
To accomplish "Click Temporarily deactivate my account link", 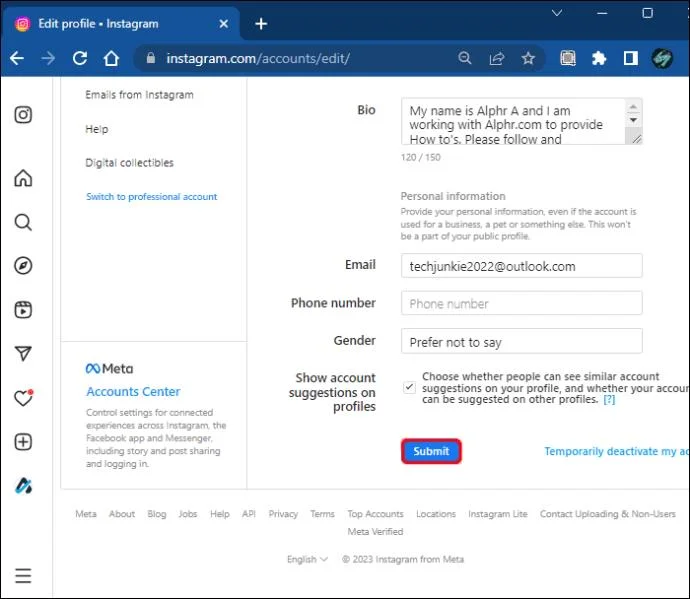I will coord(617,452).
